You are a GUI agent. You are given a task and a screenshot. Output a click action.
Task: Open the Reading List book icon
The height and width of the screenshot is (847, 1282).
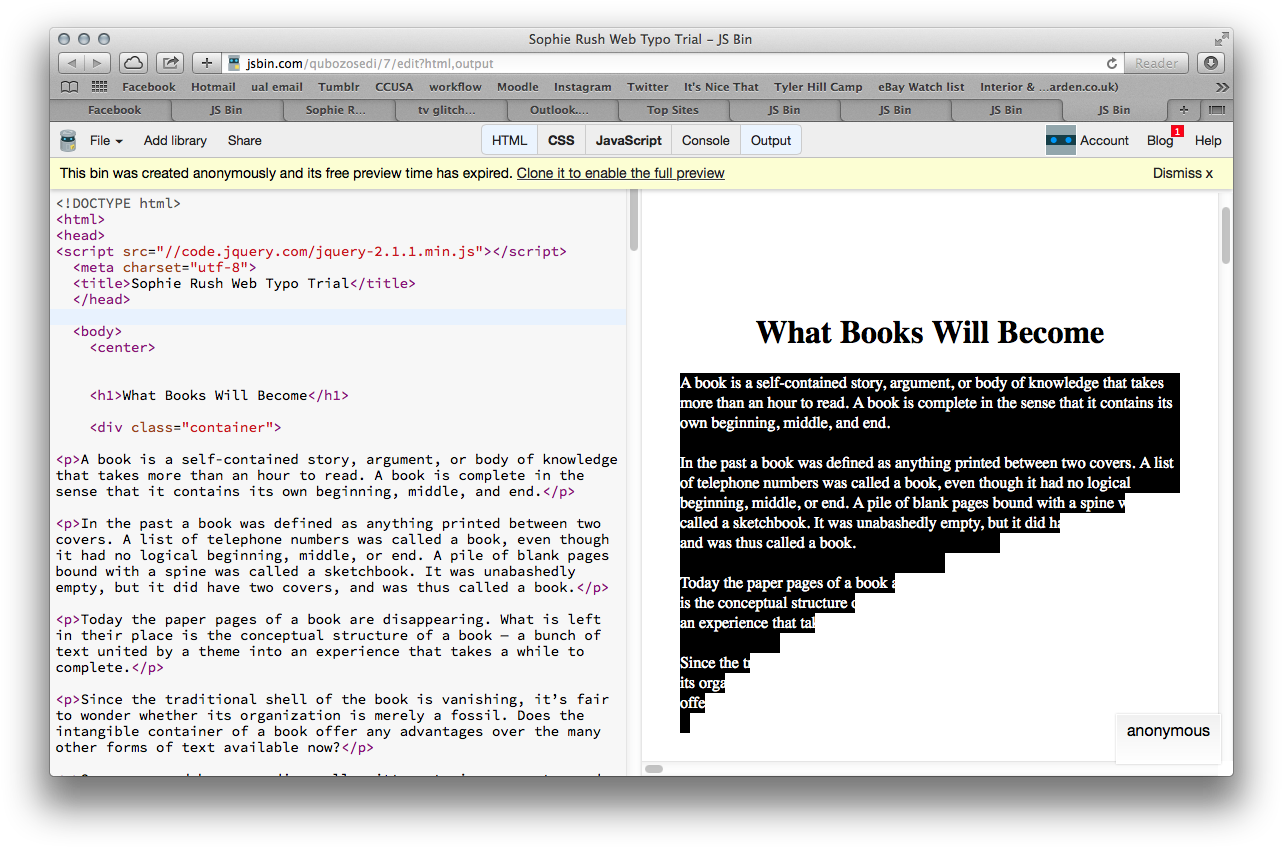click(69, 87)
